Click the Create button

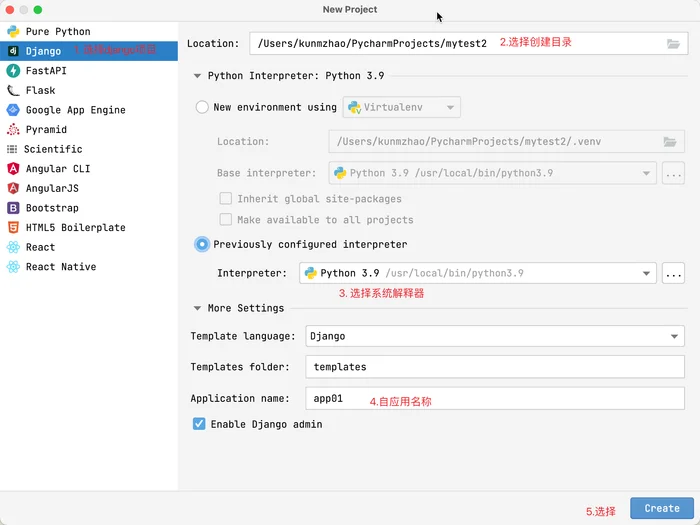pos(662,508)
